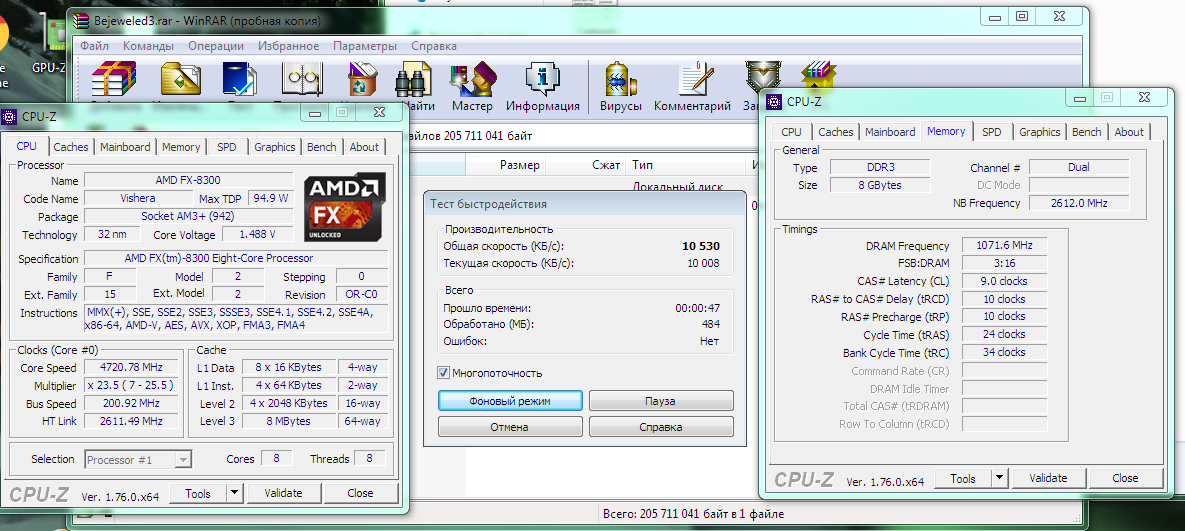This screenshot has height=531, width=1185.
Task: Click the title icon of CPU-Z processor window
Action: coord(9,116)
